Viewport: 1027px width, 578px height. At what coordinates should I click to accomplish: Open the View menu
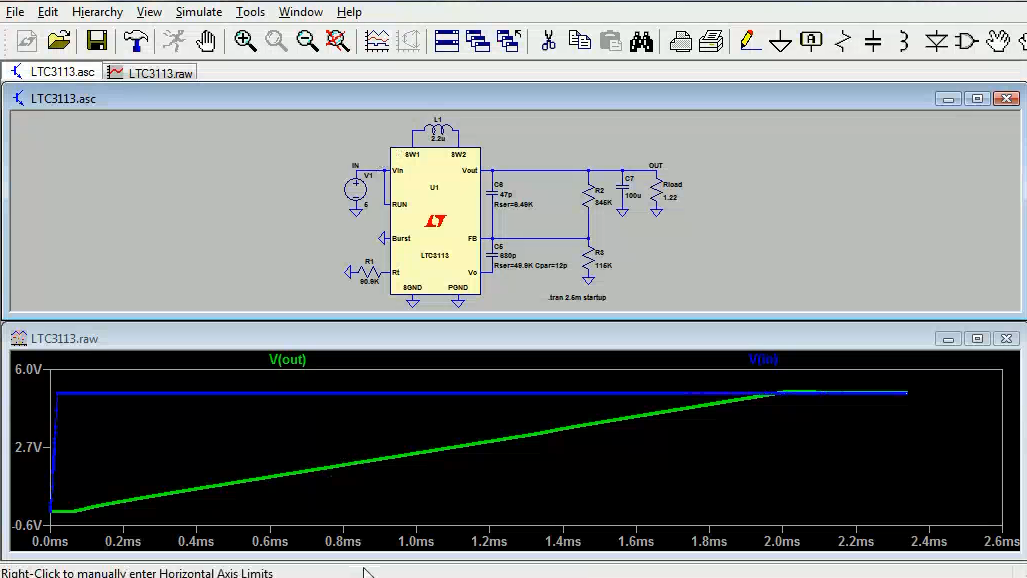coord(149,12)
